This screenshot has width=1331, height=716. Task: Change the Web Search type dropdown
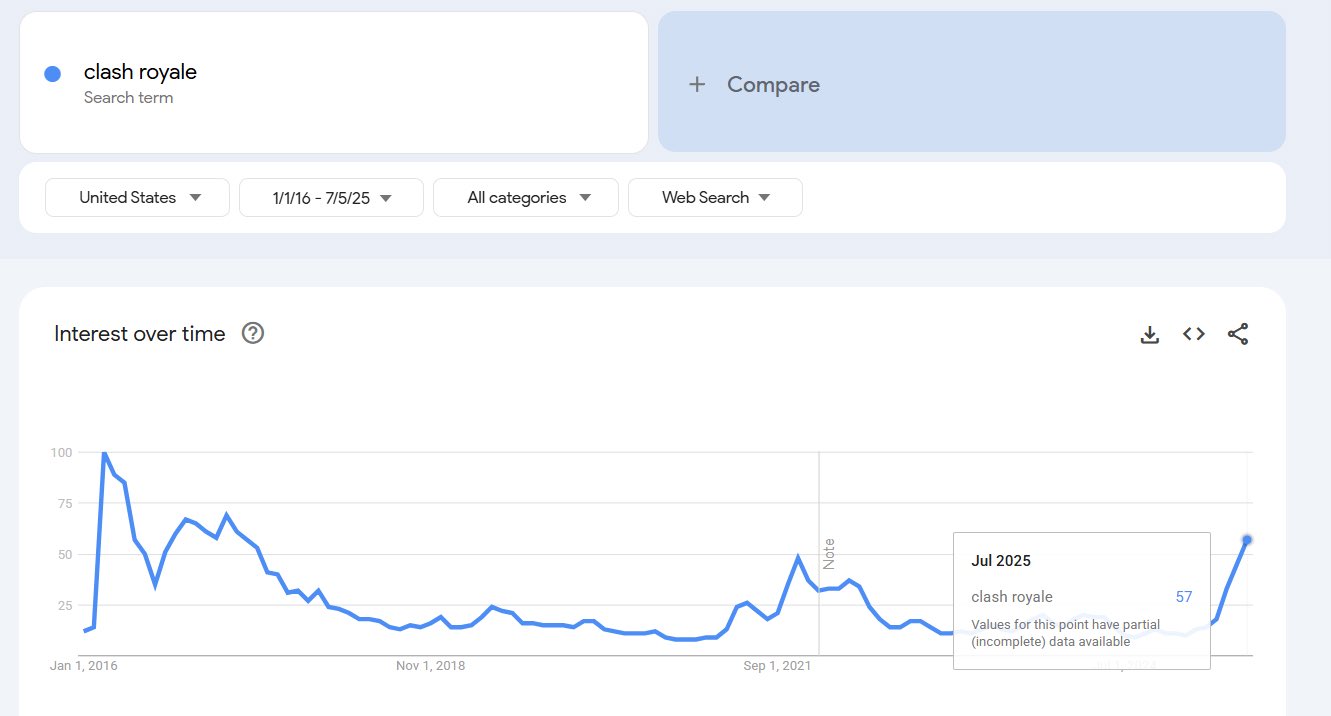tap(715, 197)
